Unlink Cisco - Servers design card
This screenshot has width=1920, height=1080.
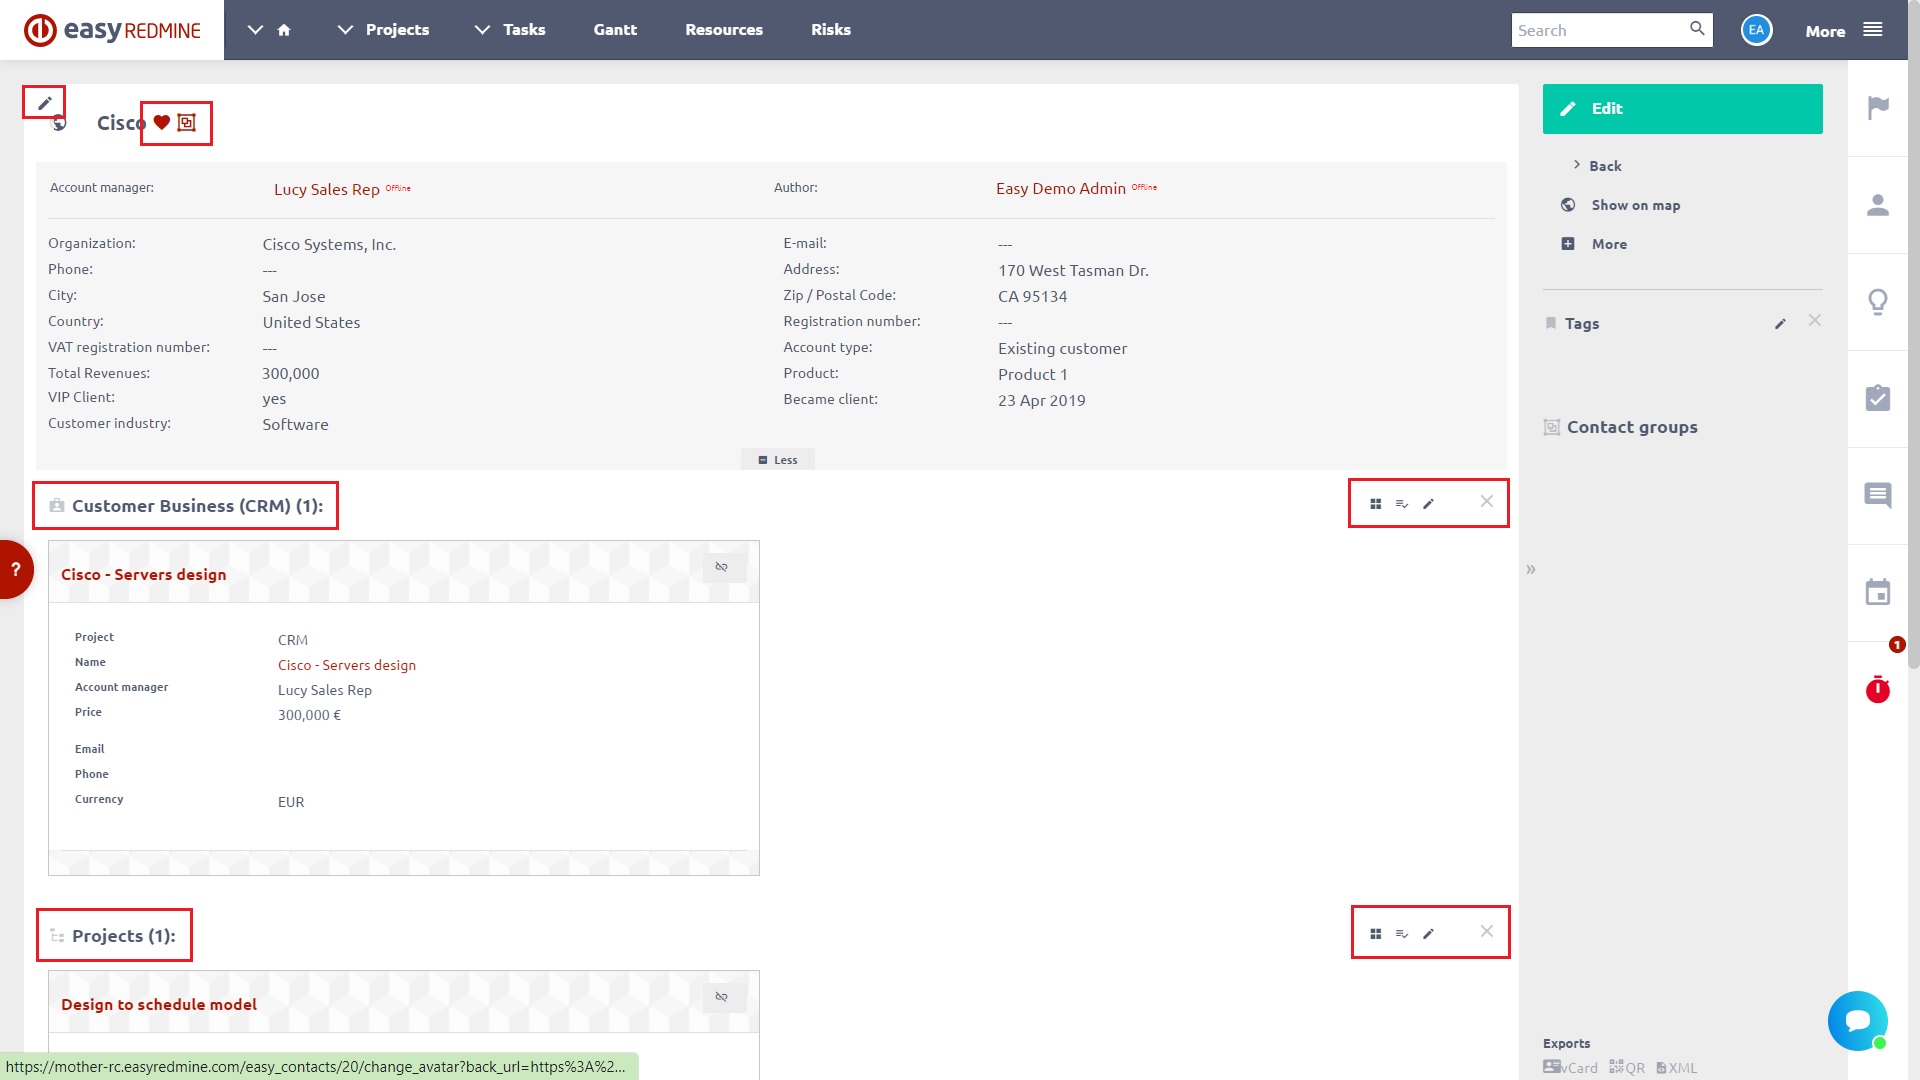[722, 567]
